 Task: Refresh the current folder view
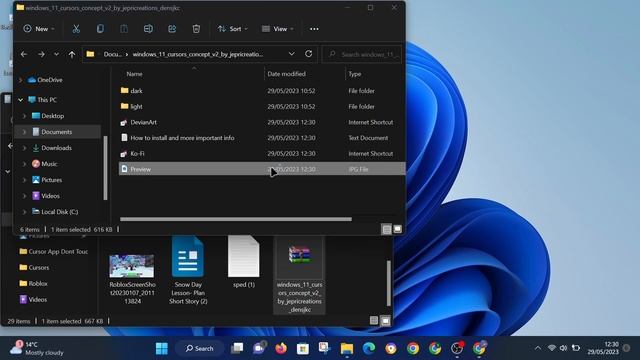tap(309, 54)
